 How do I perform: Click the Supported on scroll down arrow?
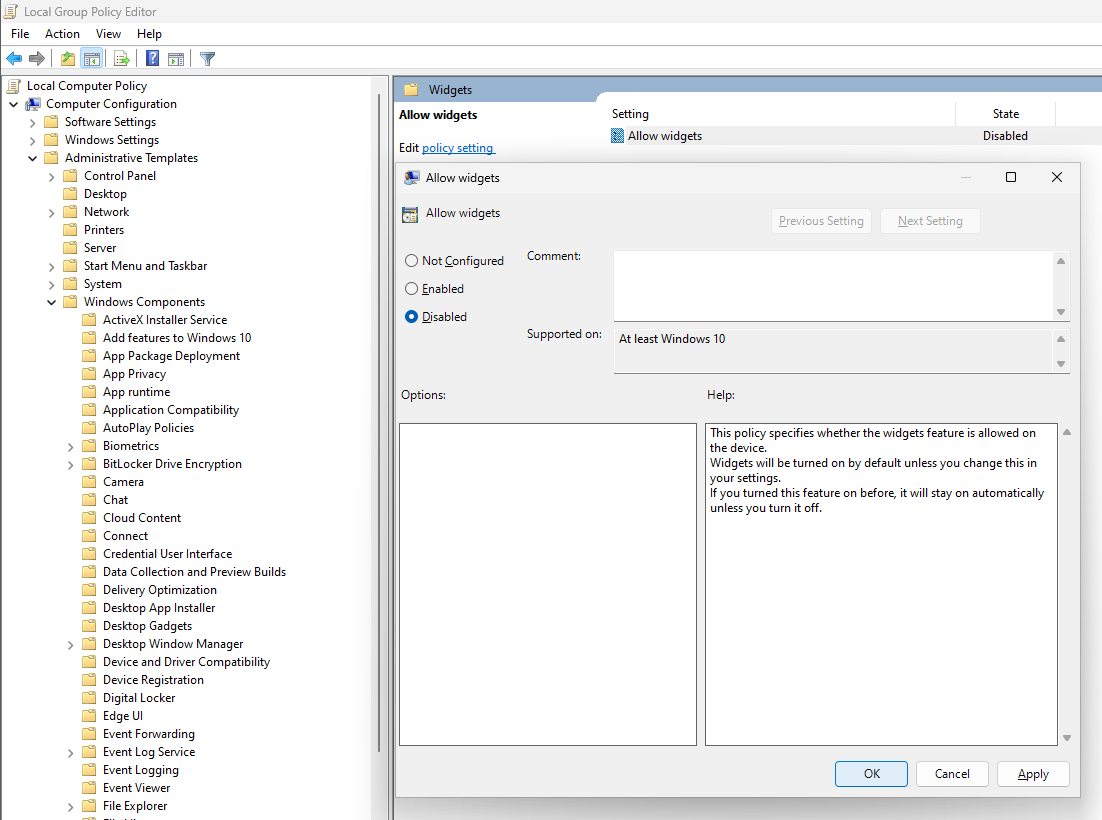[x=1061, y=364]
